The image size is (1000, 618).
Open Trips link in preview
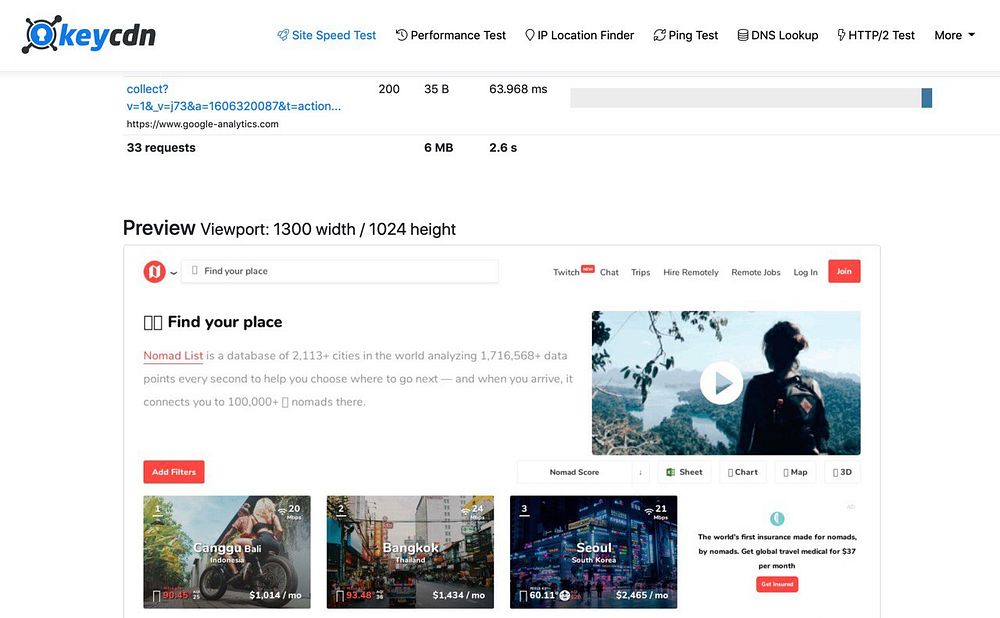coord(640,272)
